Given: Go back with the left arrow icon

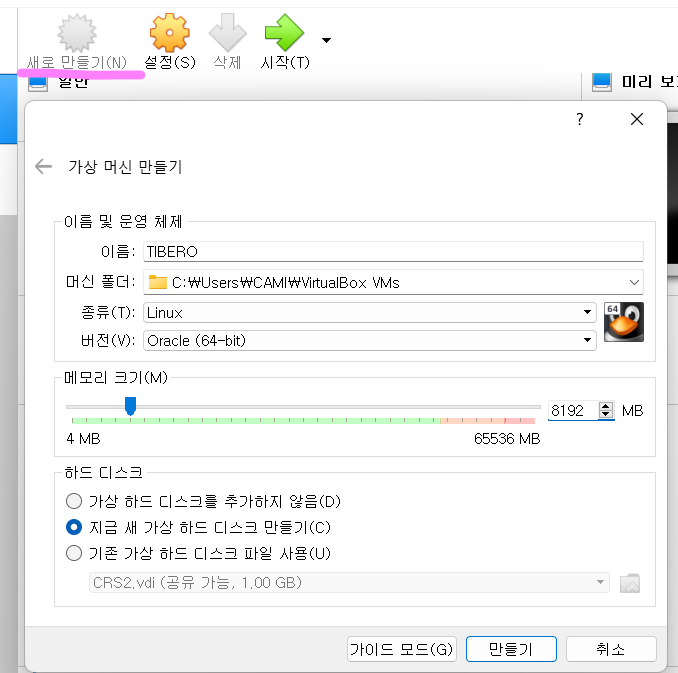Looking at the screenshot, I should click(x=43, y=166).
